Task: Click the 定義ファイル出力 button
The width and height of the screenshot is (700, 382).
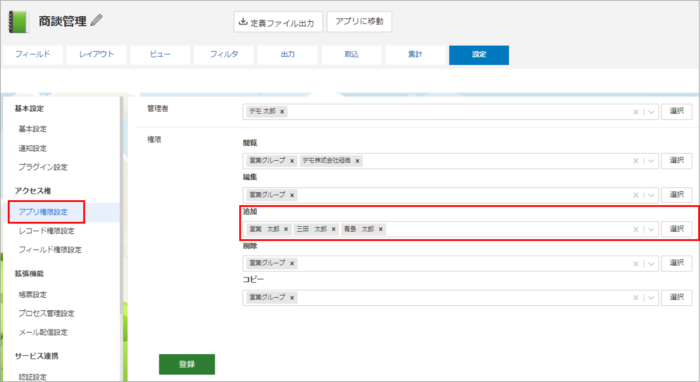Action: 278,22
